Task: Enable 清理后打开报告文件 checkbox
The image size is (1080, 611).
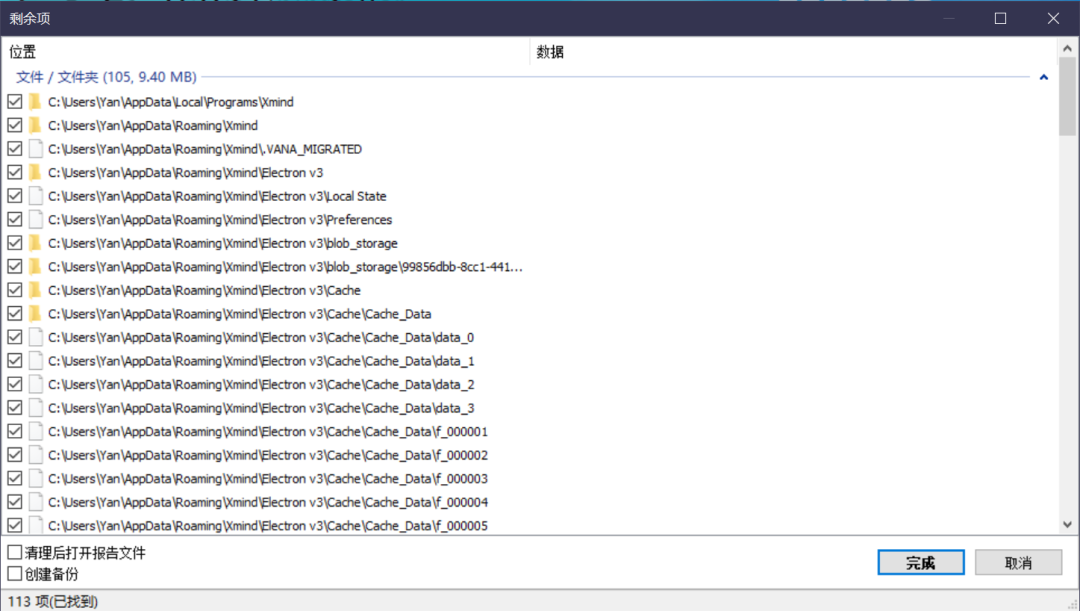Action: (14, 552)
